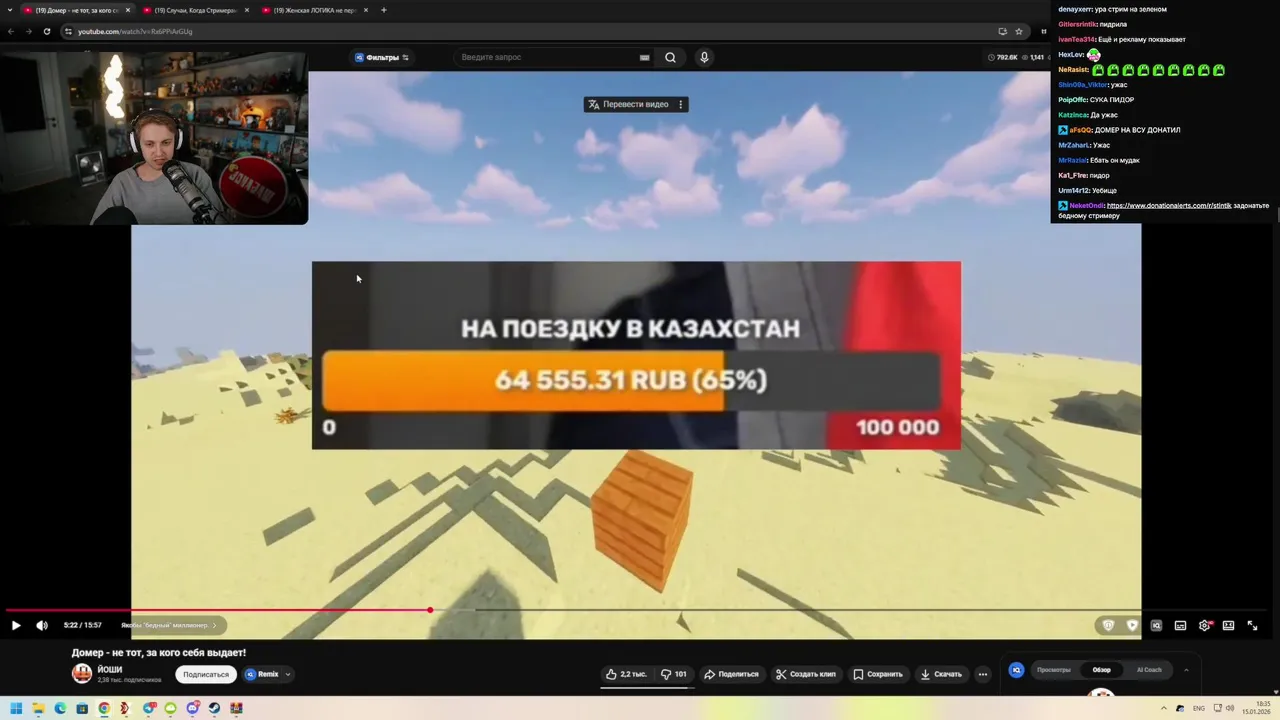This screenshot has width=1280, height=720.
Task: Reload the page with refresh icon
Action: [x=46, y=31]
